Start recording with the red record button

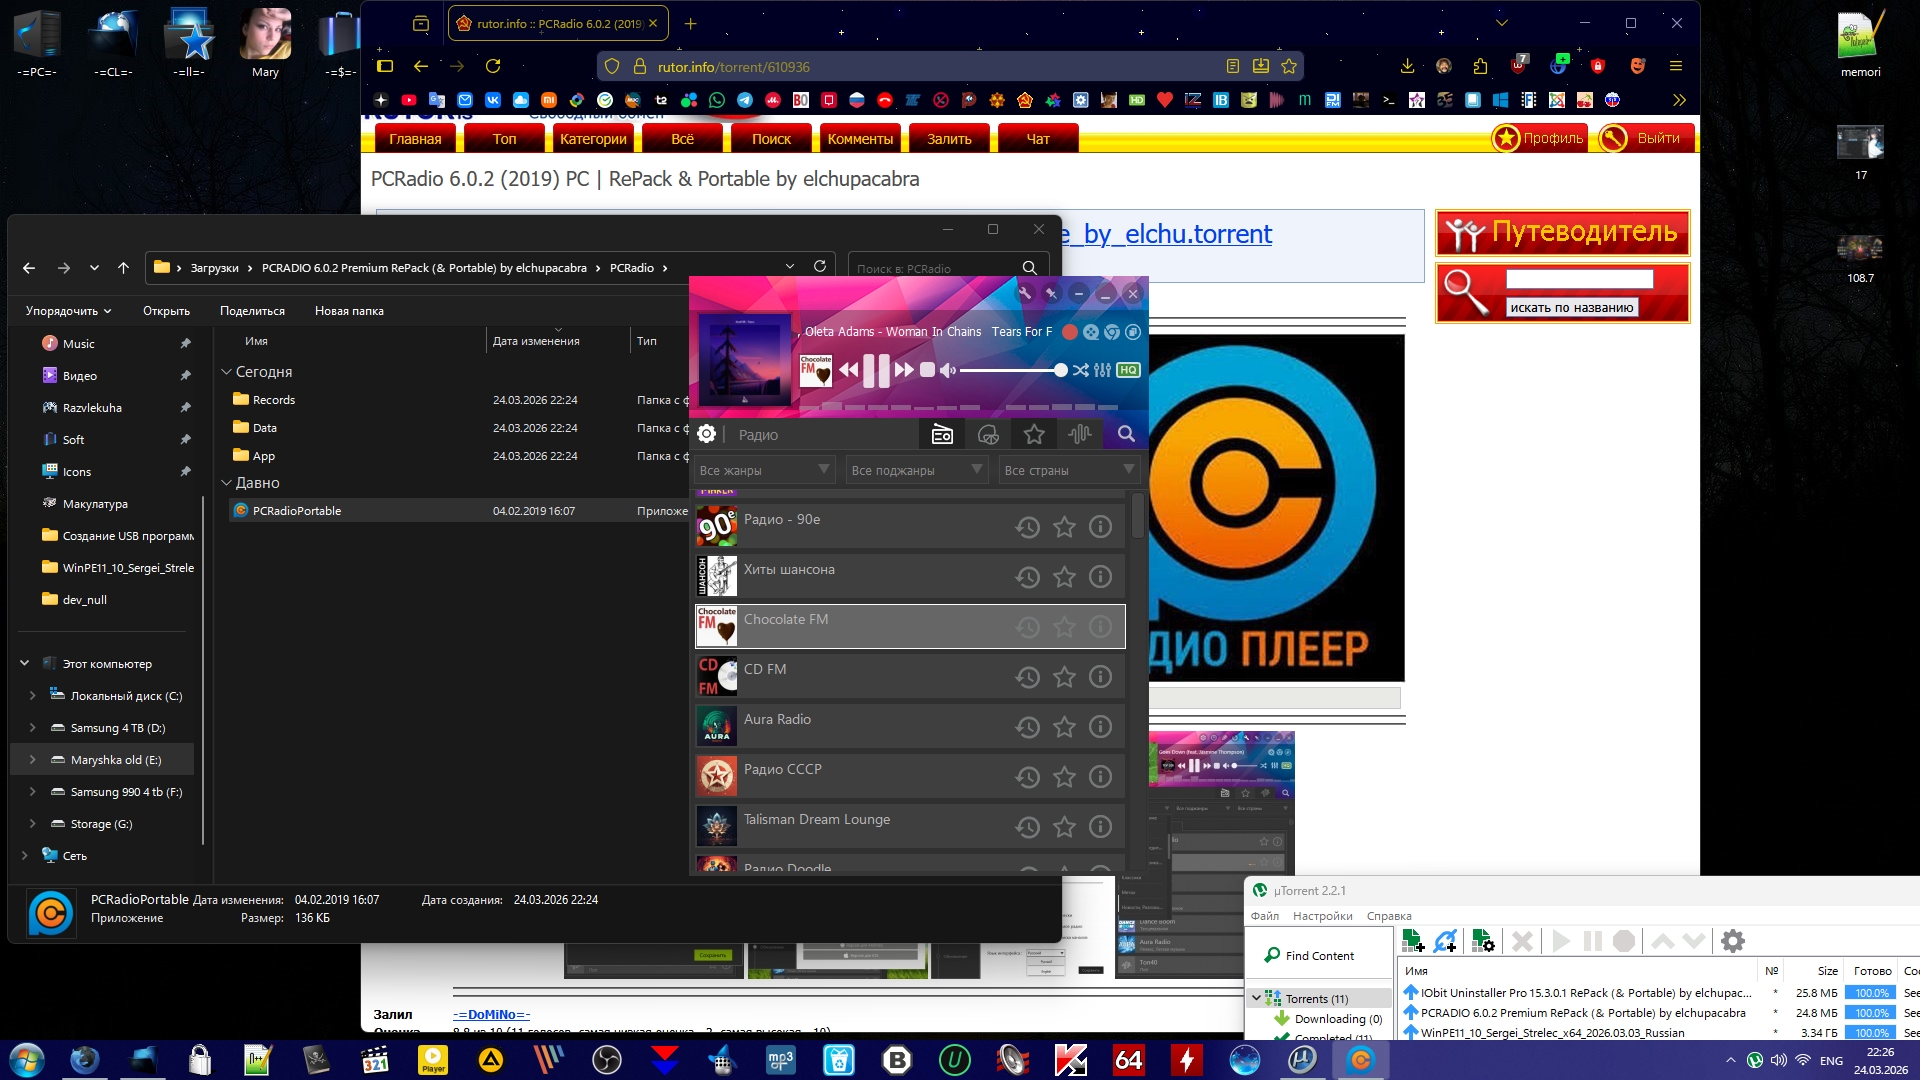(1069, 332)
